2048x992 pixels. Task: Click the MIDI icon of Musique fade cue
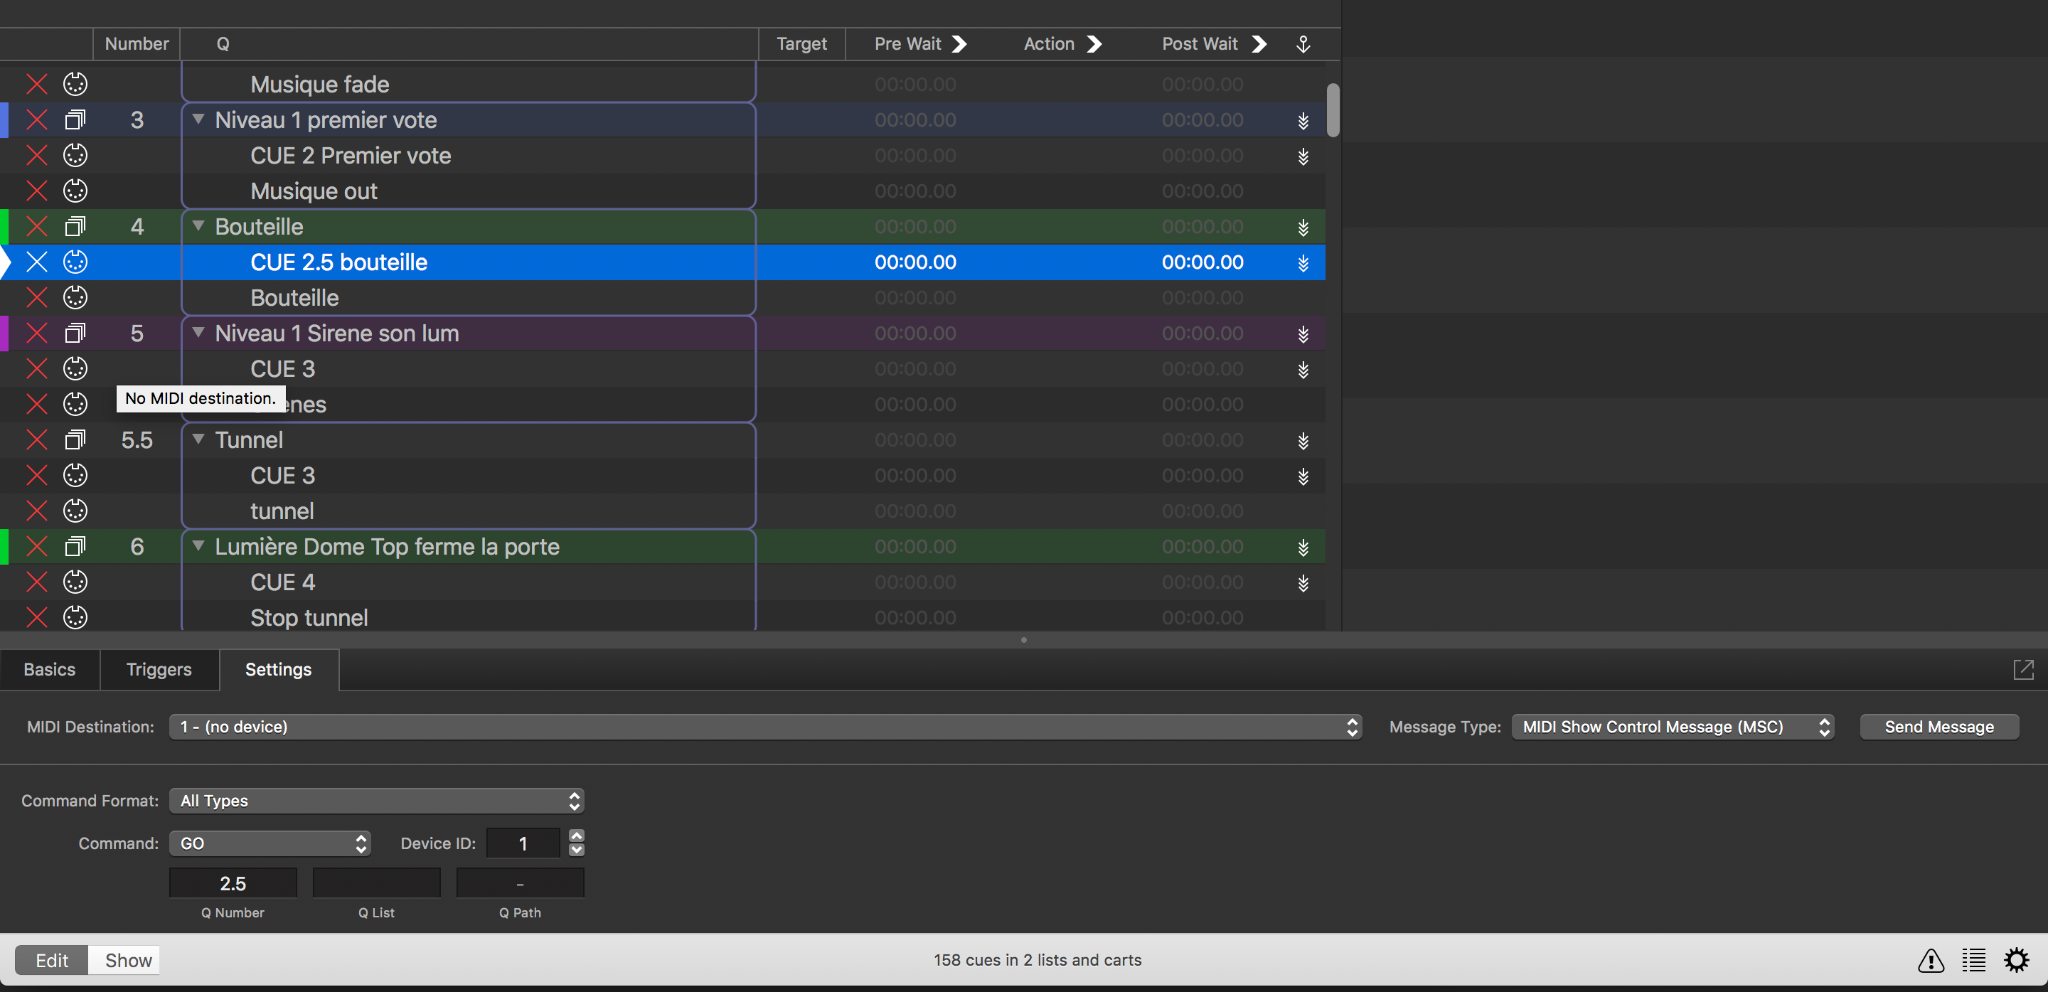(75, 85)
